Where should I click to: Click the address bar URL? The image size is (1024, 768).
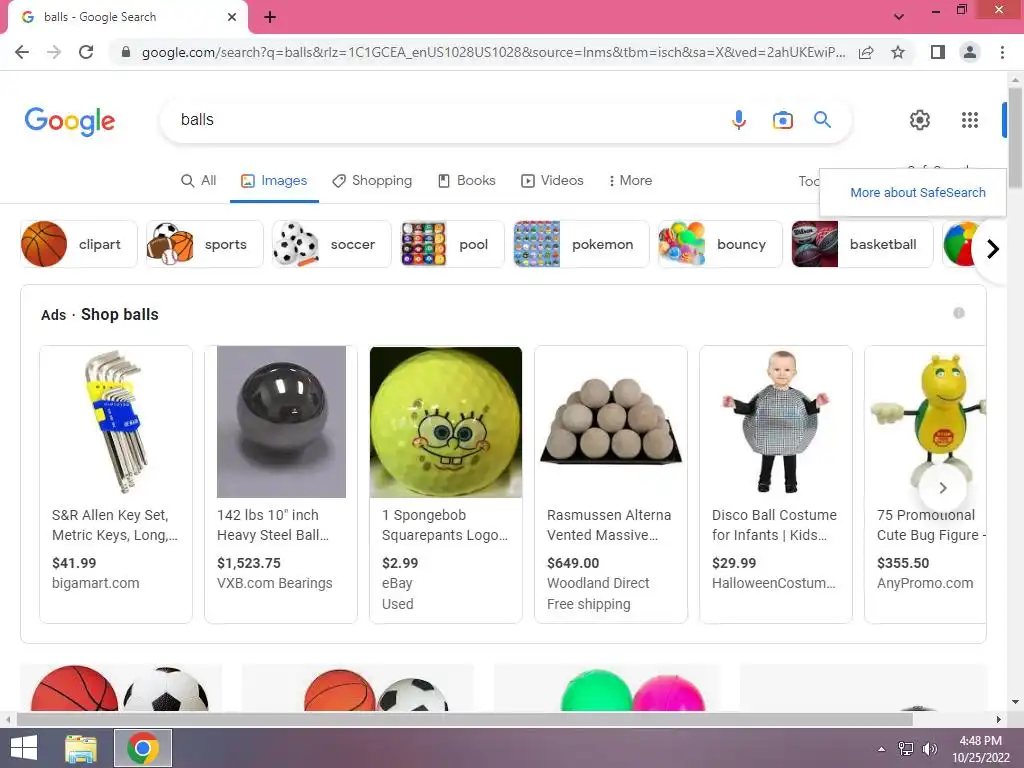click(x=493, y=52)
